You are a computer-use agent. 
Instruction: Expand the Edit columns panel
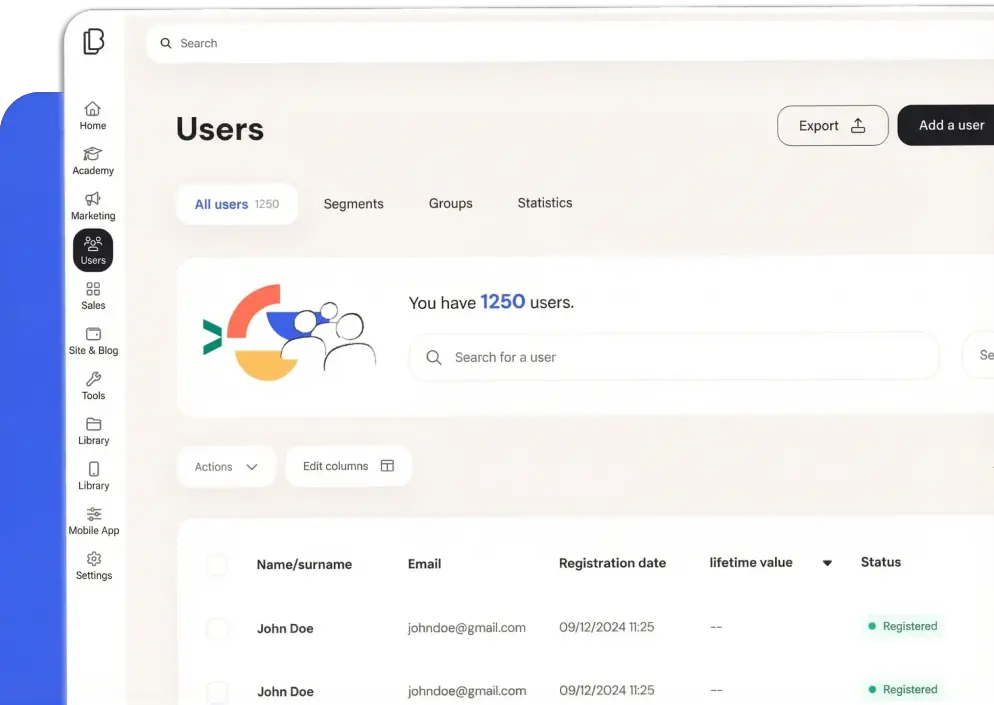click(348, 466)
